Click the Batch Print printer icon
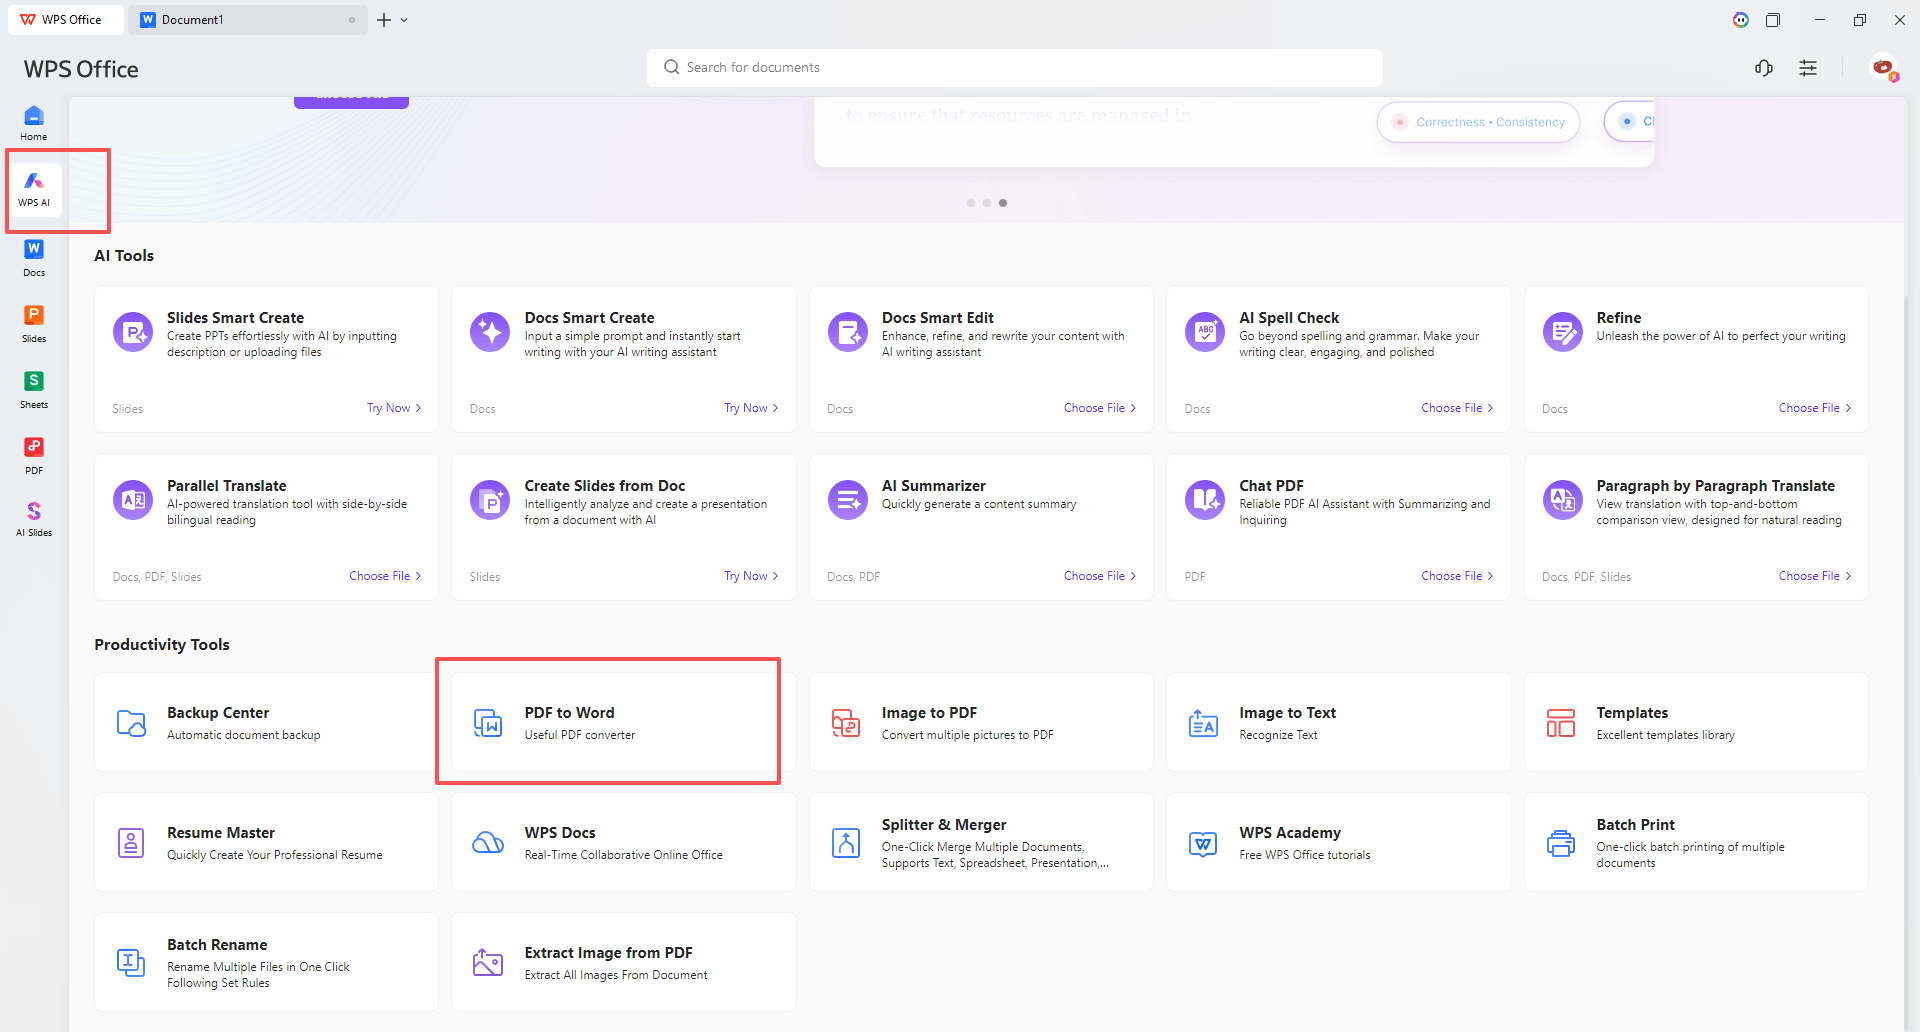 (x=1560, y=843)
